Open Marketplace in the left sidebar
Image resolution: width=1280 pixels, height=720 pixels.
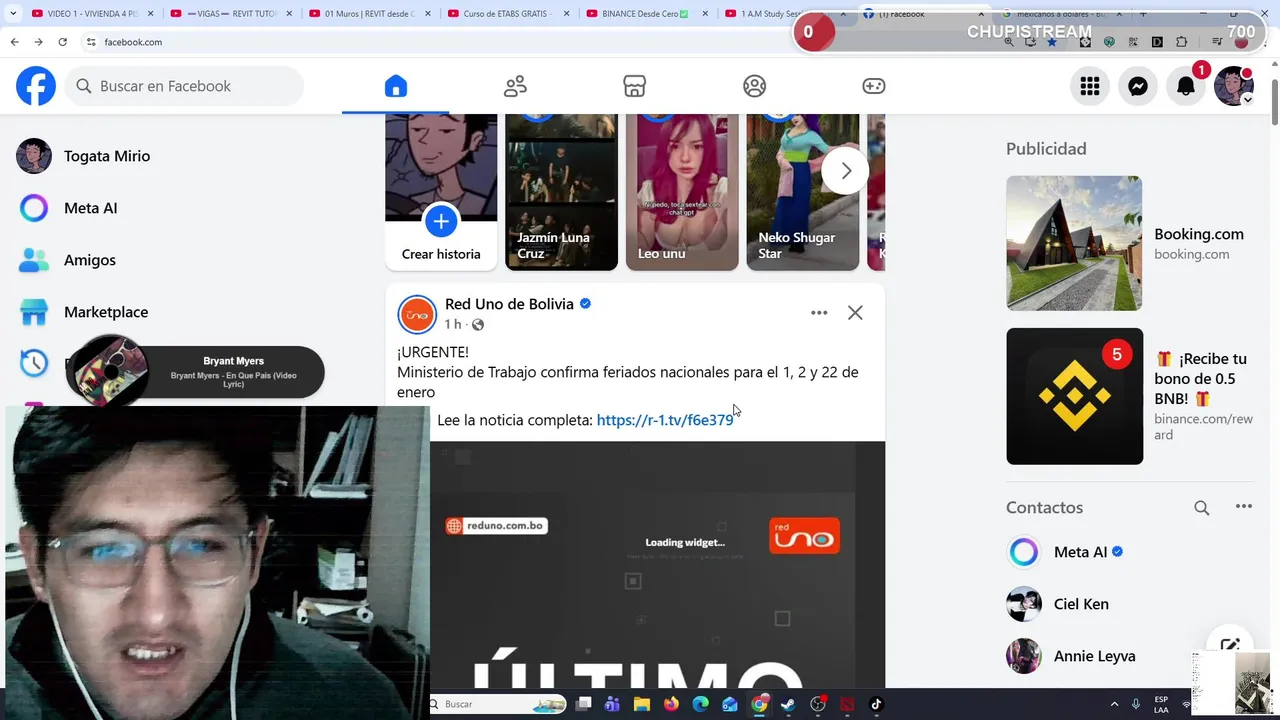[x=106, y=312]
